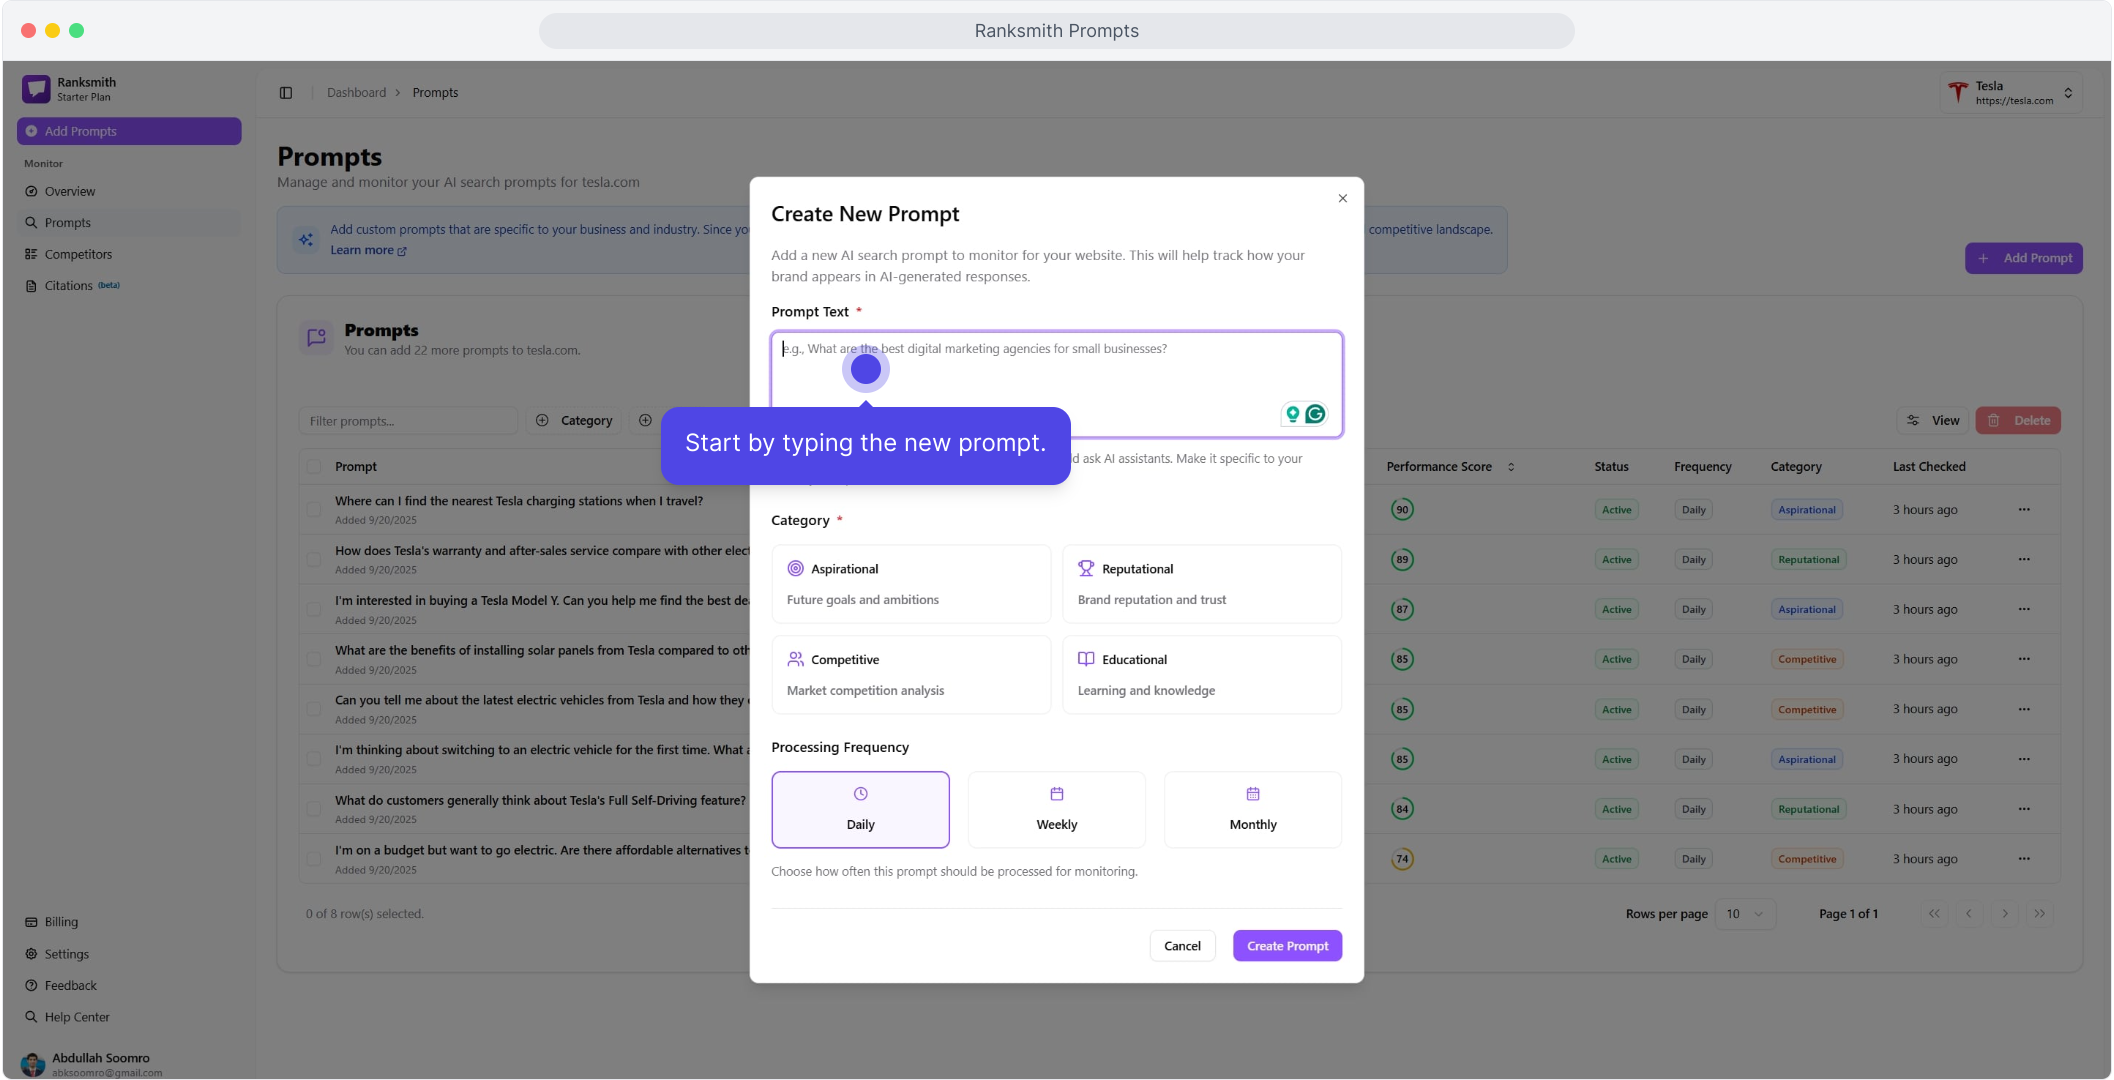Toggle the sidebar panel icon
This screenshot has width=2114, height=1080.
pos(286,93)
